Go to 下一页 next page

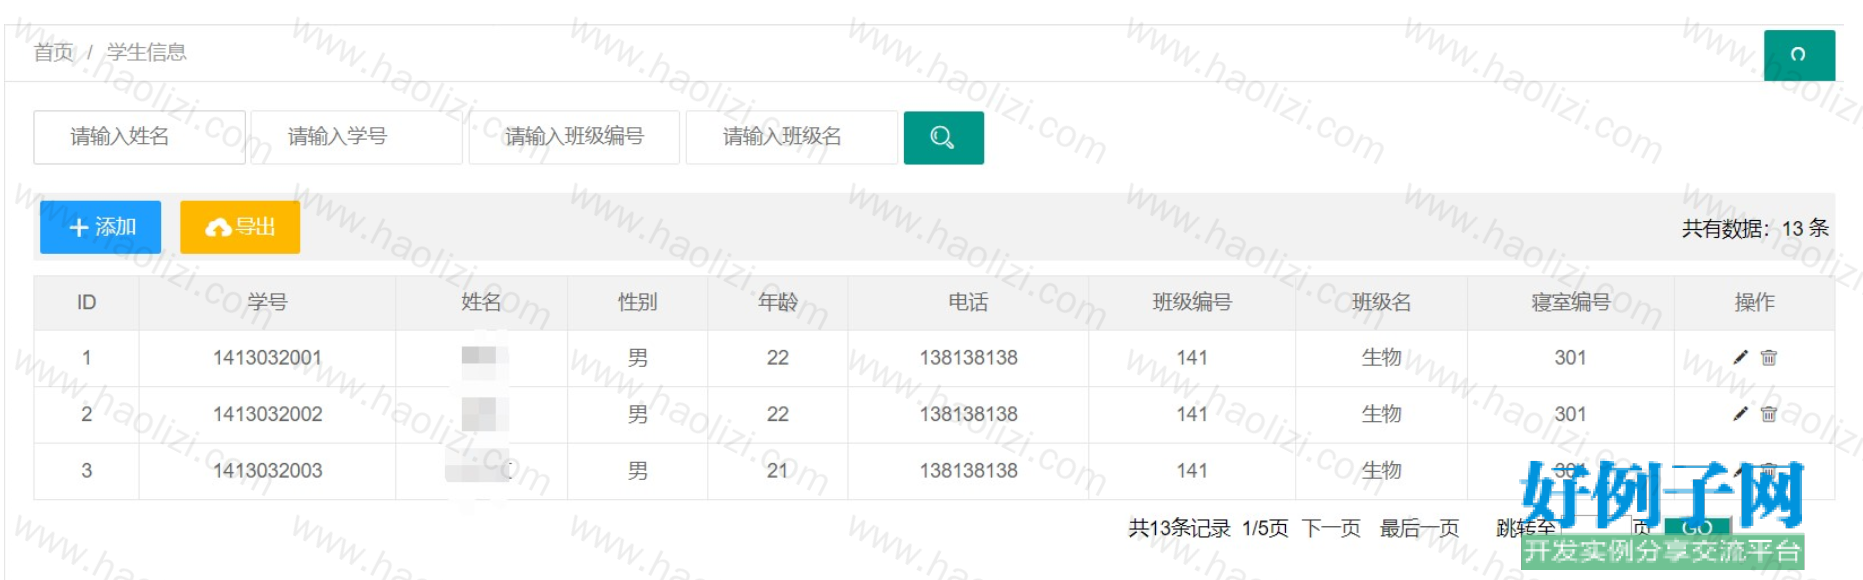(1332, 528)
